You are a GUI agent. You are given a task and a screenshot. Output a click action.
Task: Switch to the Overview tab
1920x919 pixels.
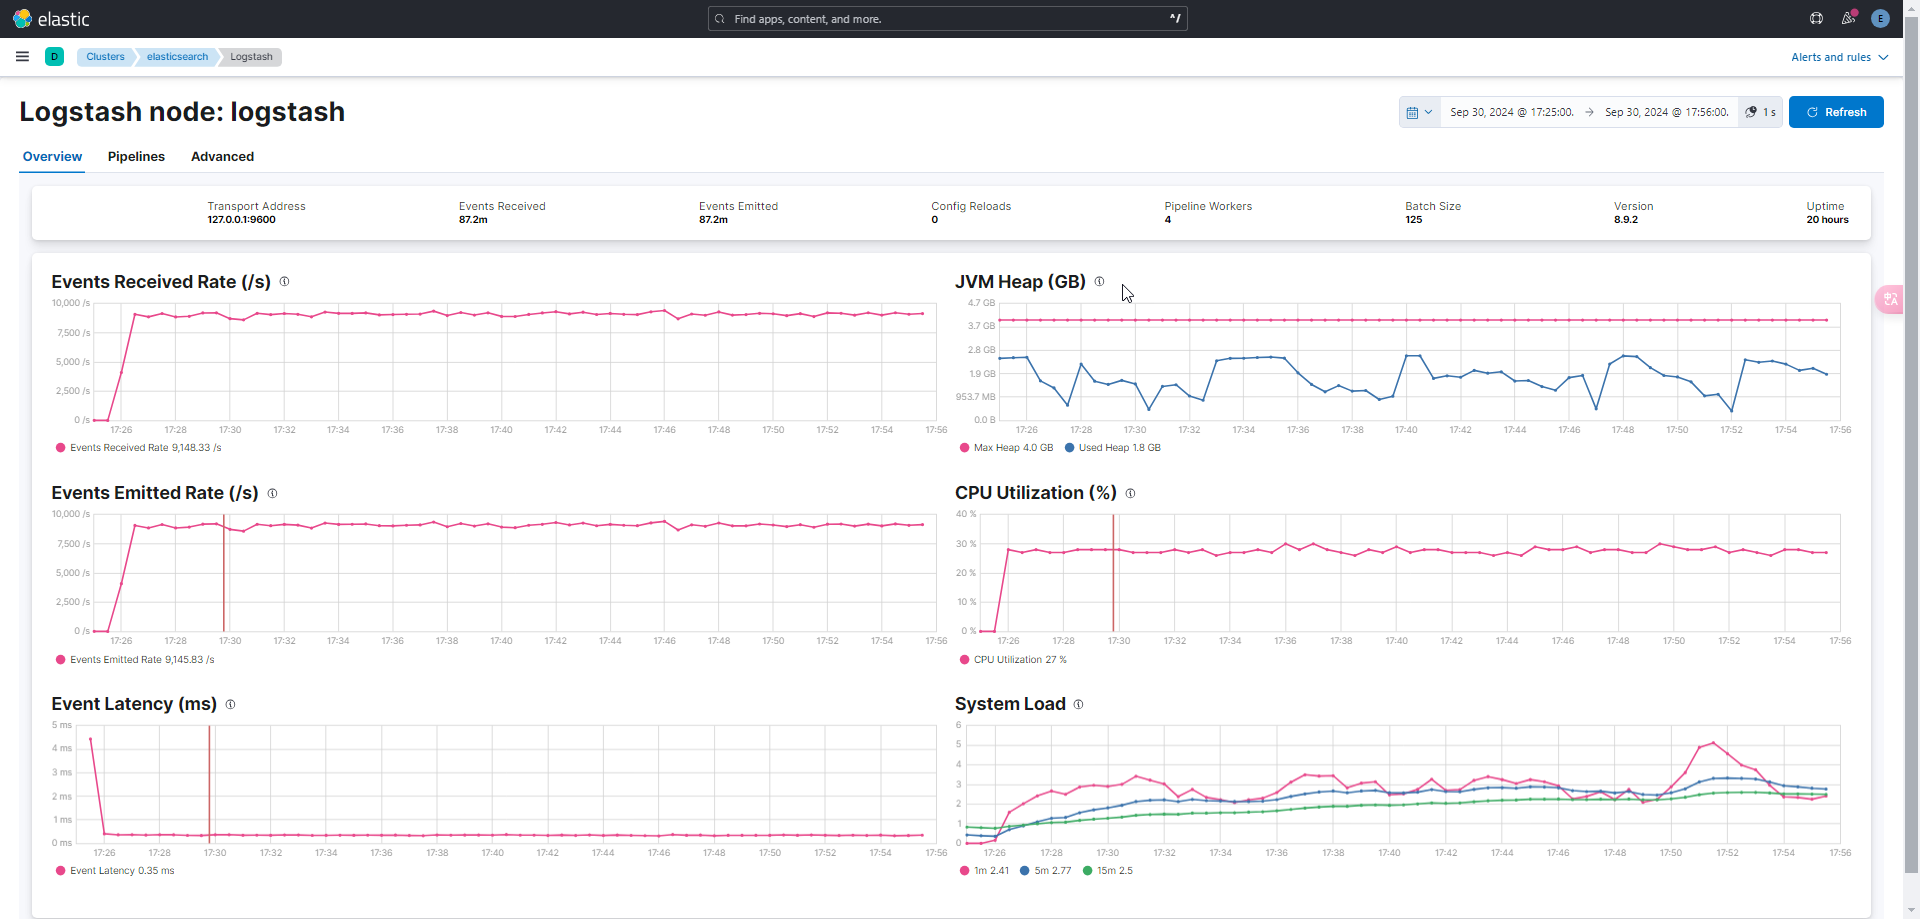(52, 157)
